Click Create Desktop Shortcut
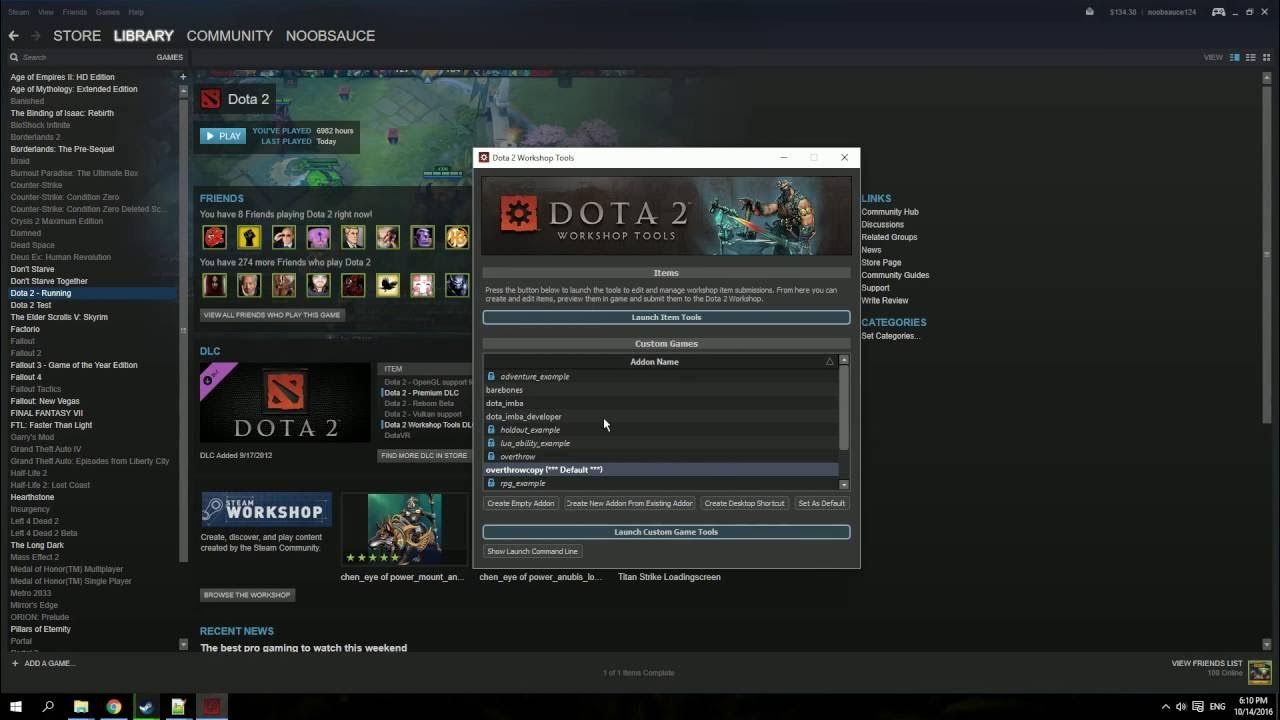This screenshot has width=1280, height=720. [744, 503]
